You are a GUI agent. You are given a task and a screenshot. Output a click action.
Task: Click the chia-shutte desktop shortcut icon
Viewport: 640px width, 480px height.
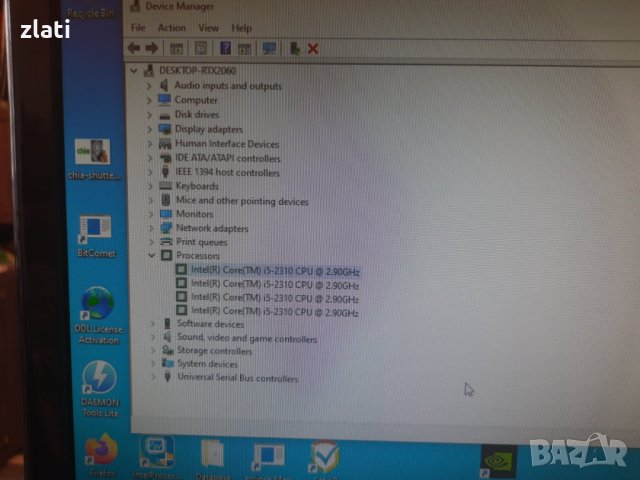(93, 153)
